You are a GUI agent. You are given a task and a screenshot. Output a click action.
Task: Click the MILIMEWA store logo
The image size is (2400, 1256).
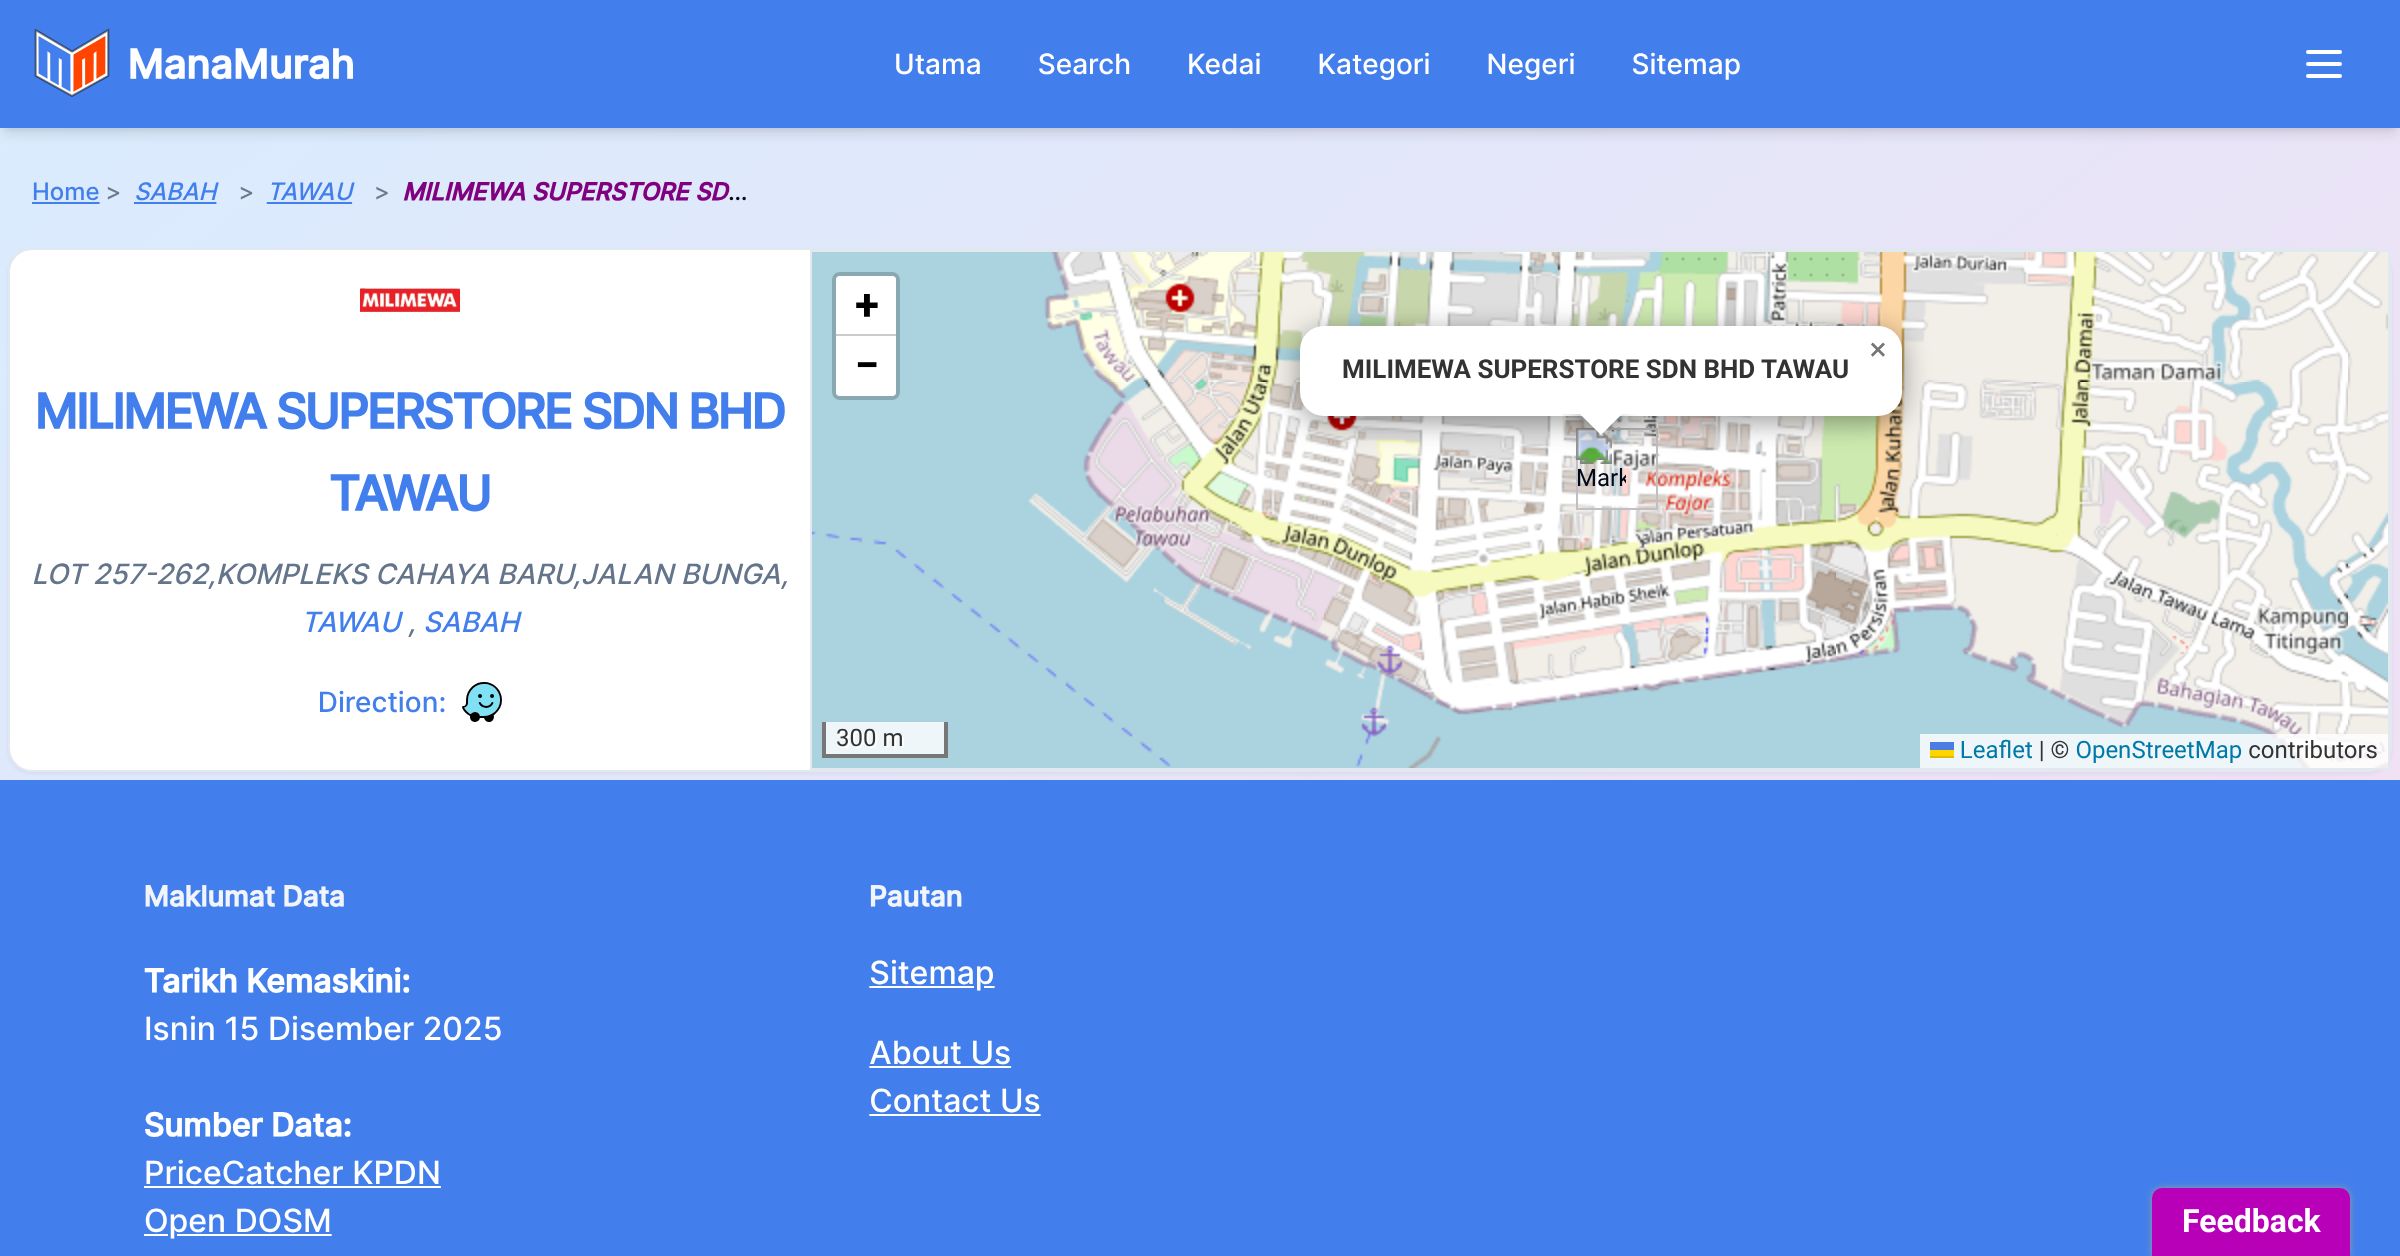tap(410, 300)
